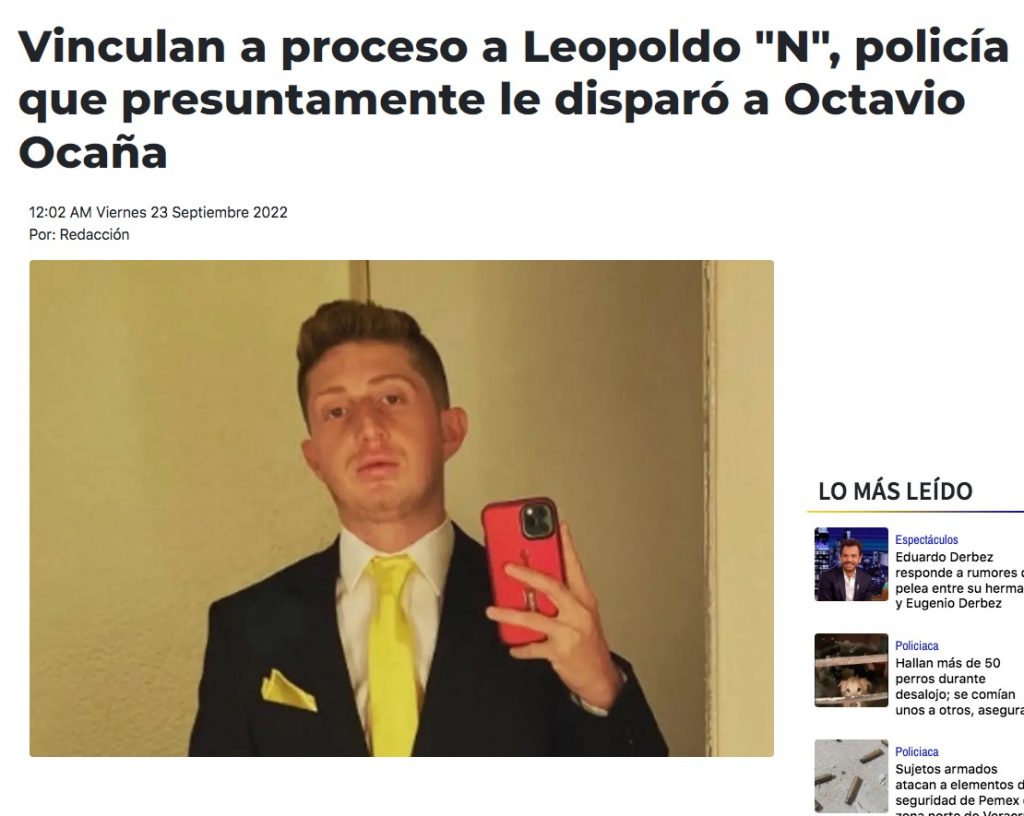Open the caged dogs story thumbnail
The height and width of the screenshot is (816, 1024).
coord(851,670)
